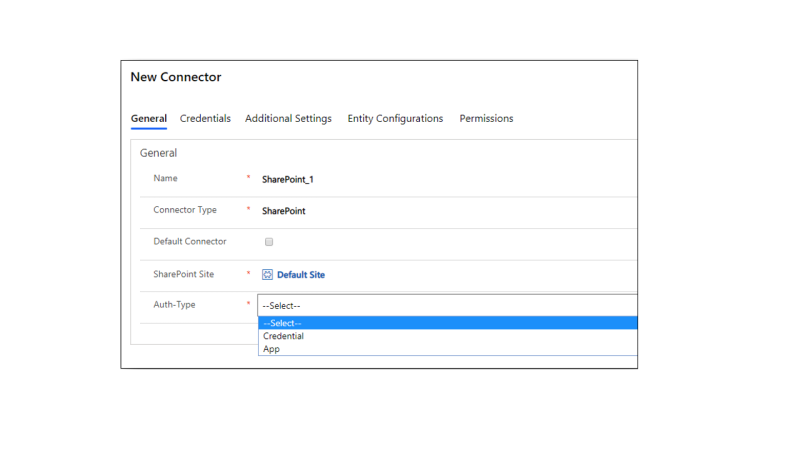Image resolution: width=800 pixels, height=450 pixels.
Task: Click the Connector Type label
Action: [x=185, y=211]
